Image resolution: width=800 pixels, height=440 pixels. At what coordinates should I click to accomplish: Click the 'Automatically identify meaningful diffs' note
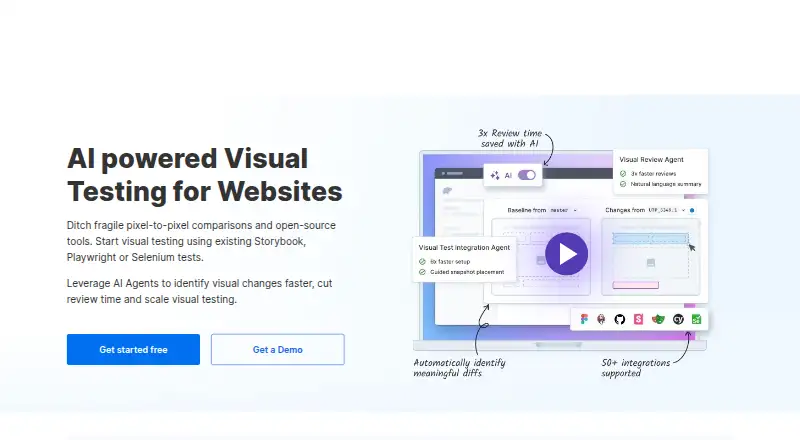pyautogui.click(x=459, y=368)
